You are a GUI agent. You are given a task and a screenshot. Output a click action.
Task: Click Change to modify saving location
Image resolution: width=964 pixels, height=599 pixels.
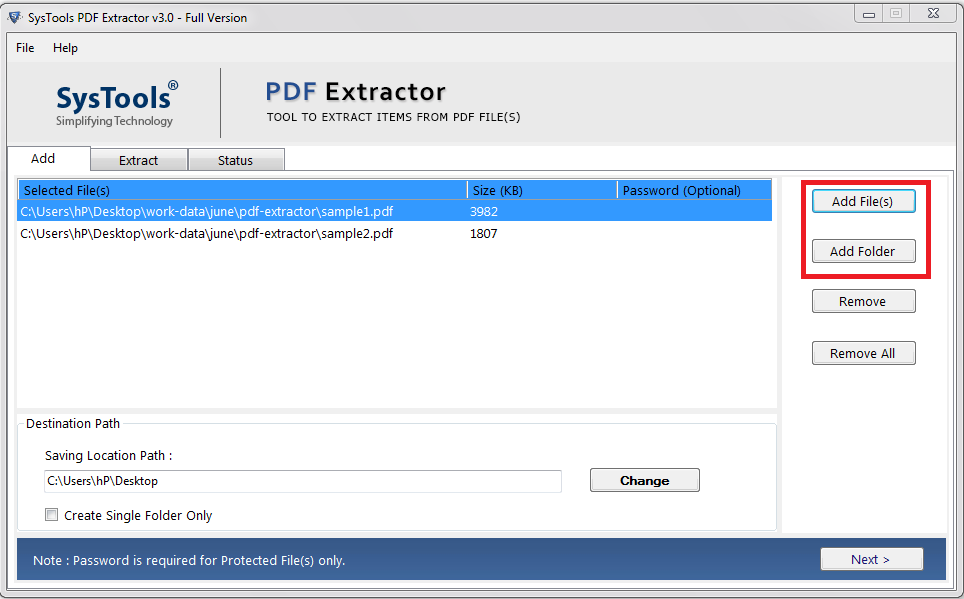point(644,480)
